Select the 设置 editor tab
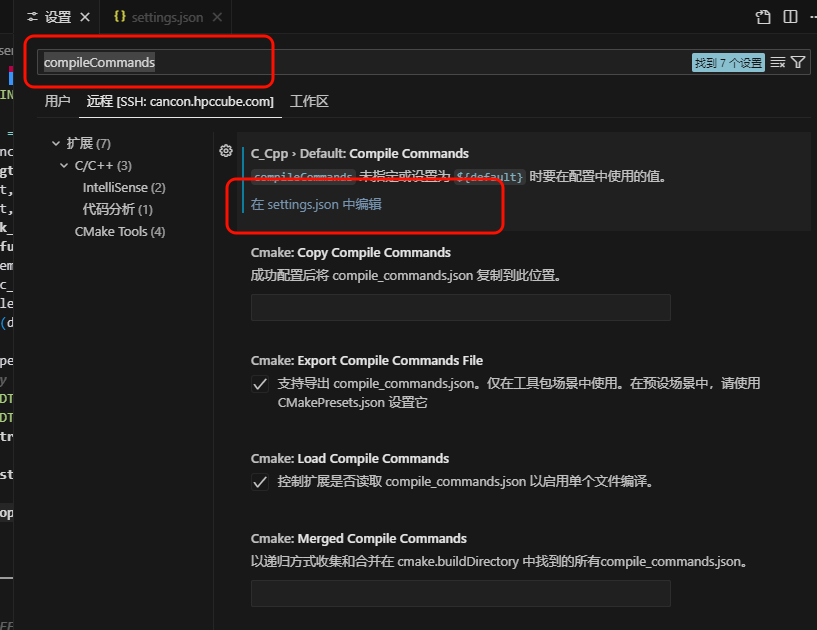 (57, 17)
